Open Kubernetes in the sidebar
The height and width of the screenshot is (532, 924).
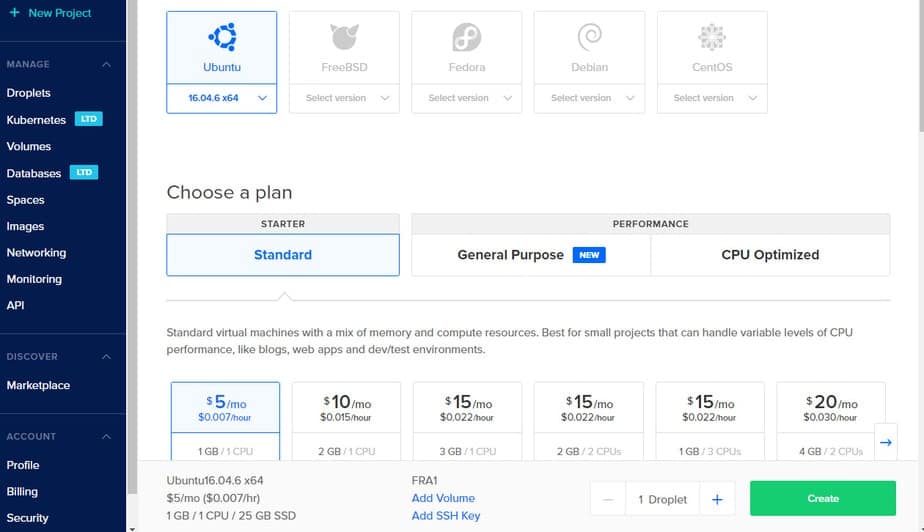tap(36, 120)
